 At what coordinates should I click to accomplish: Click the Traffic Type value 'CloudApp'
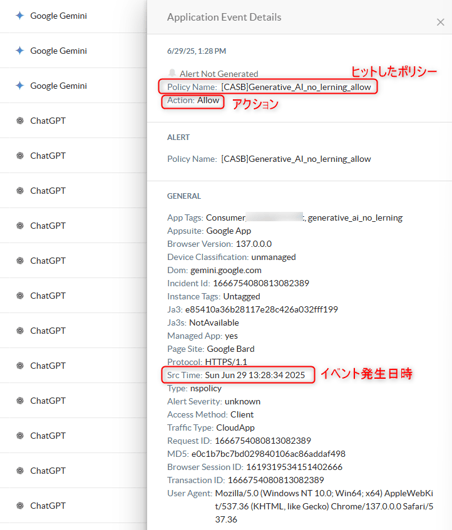click(x=235, y=428)
